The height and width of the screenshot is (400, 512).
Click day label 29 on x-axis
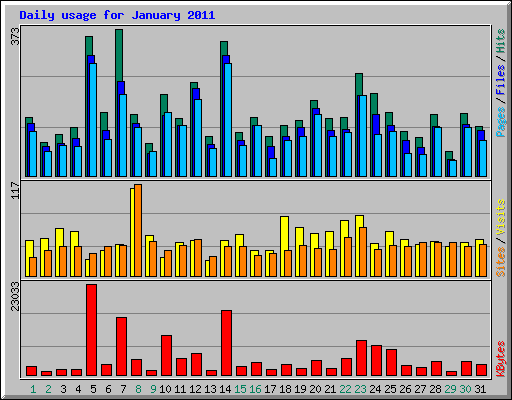click(x=450, y=389)
